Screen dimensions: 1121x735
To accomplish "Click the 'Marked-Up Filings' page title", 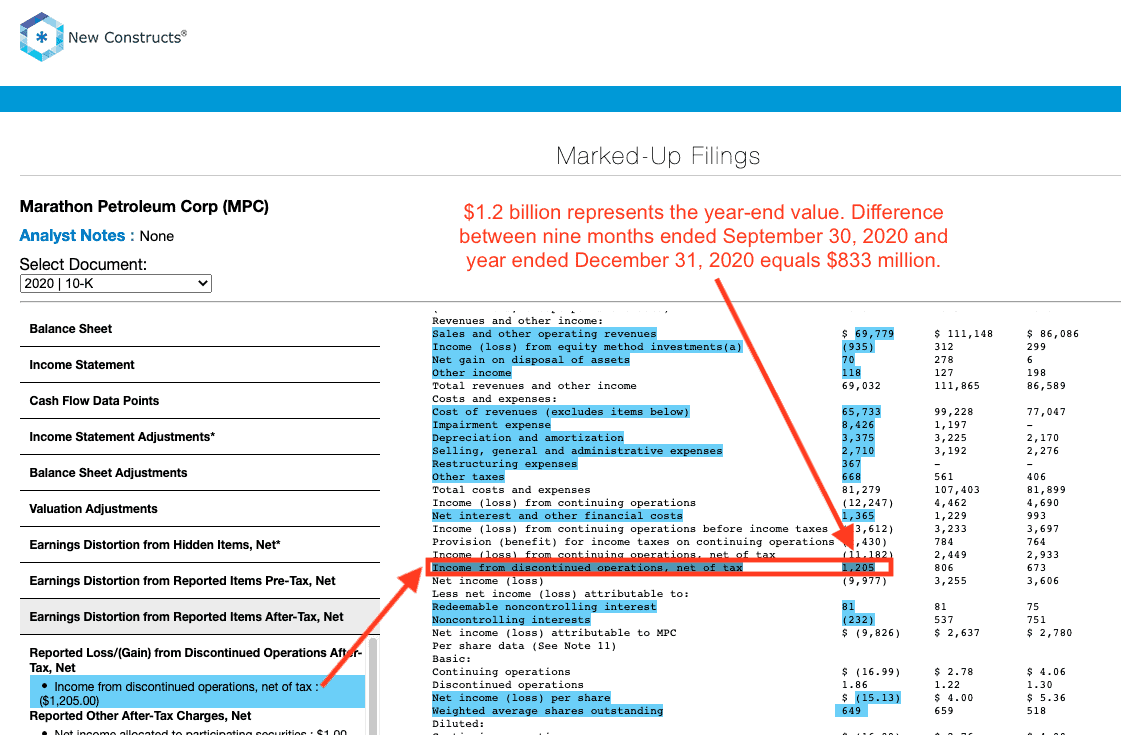I will pos(658,156).
